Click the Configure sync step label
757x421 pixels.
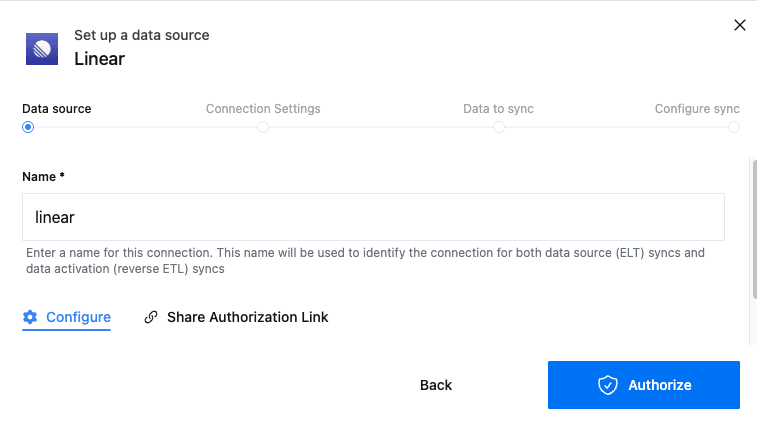[697, 109]
